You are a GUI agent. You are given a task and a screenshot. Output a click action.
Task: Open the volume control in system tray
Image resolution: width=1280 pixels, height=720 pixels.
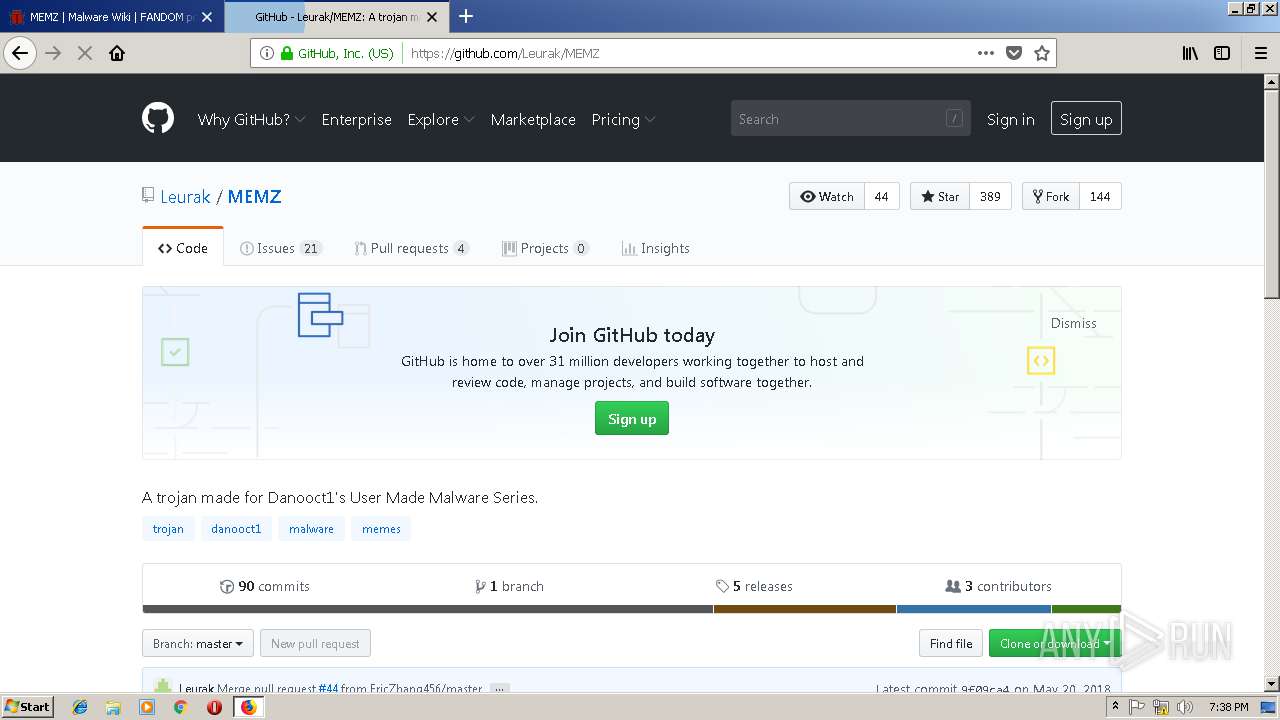point(1185,707)
